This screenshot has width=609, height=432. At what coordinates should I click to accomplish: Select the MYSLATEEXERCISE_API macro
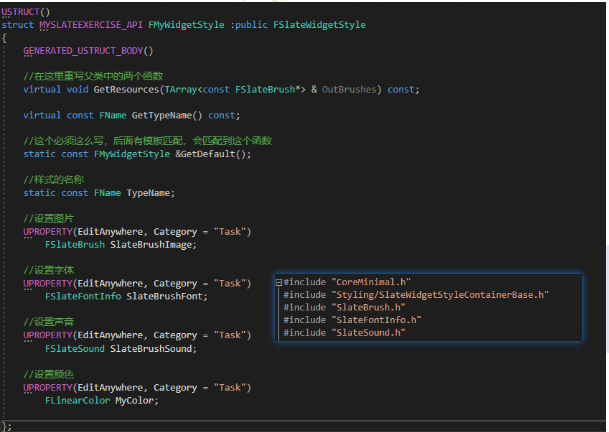(x=91, y=25)
